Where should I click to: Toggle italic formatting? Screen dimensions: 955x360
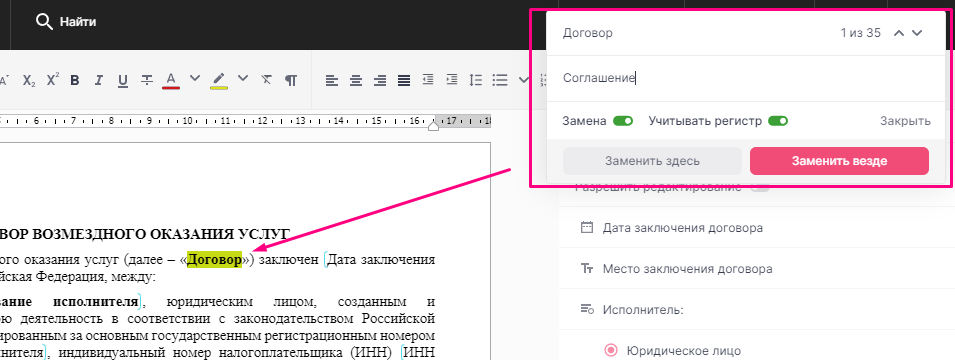(x=99, y=80)
